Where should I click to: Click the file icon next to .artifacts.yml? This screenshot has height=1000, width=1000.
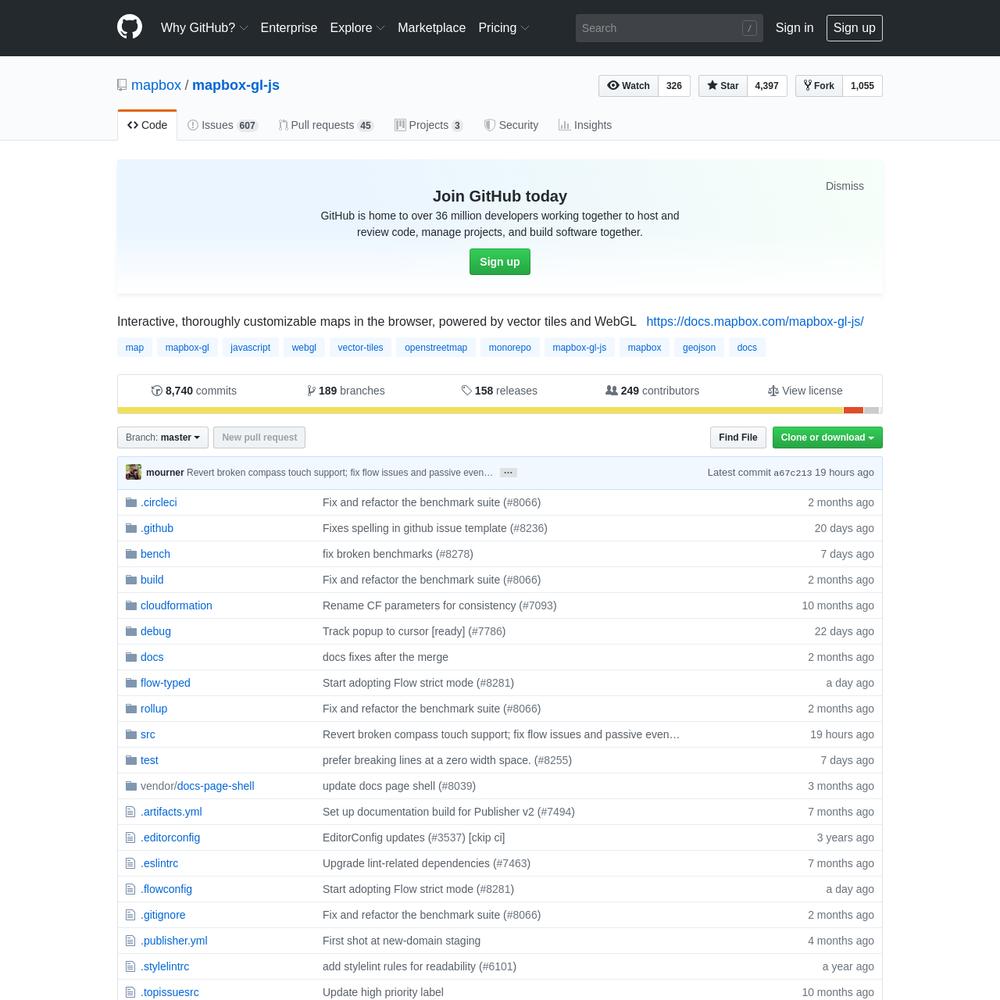coord(131,812)
